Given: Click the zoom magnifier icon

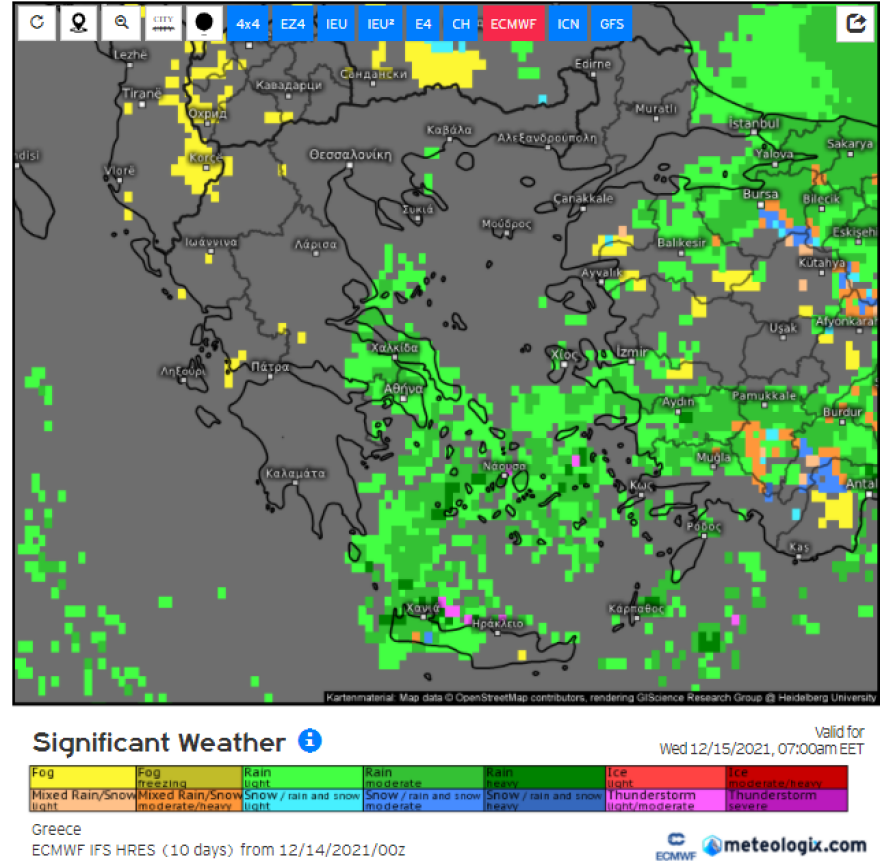Looking at the screenshot, I should (x=121, y=24).
